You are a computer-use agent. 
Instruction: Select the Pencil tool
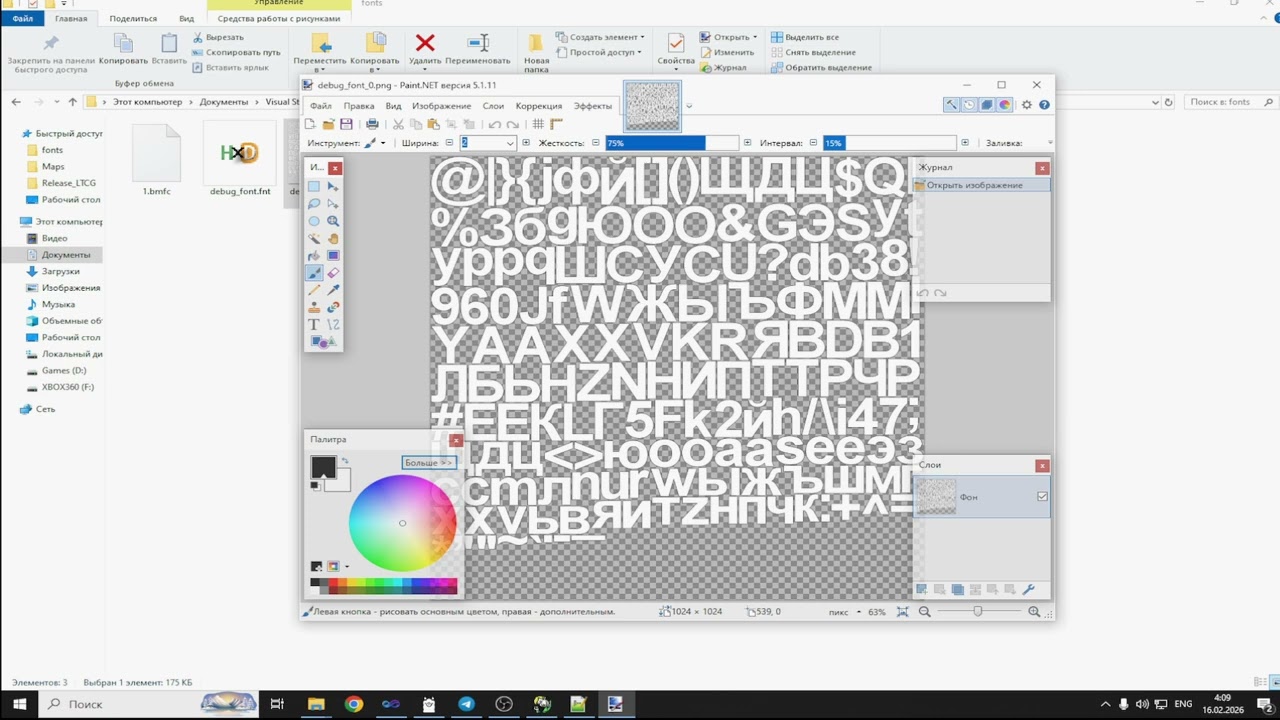314,290
